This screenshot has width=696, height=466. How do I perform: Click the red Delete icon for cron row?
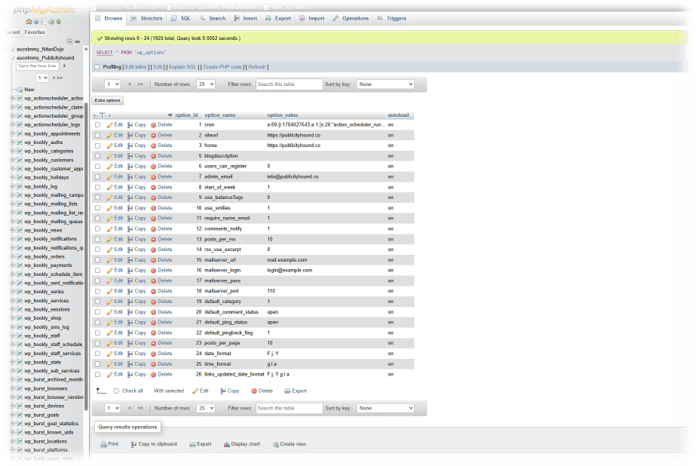(154, 125)
